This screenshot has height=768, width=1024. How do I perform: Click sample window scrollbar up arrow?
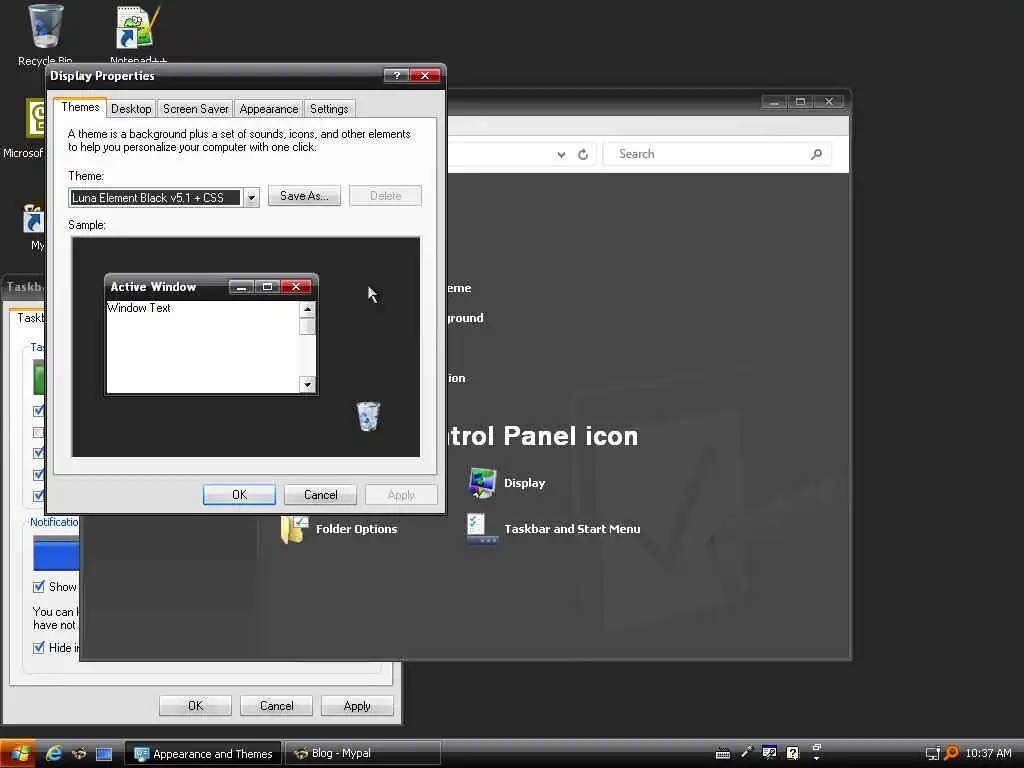308,309
